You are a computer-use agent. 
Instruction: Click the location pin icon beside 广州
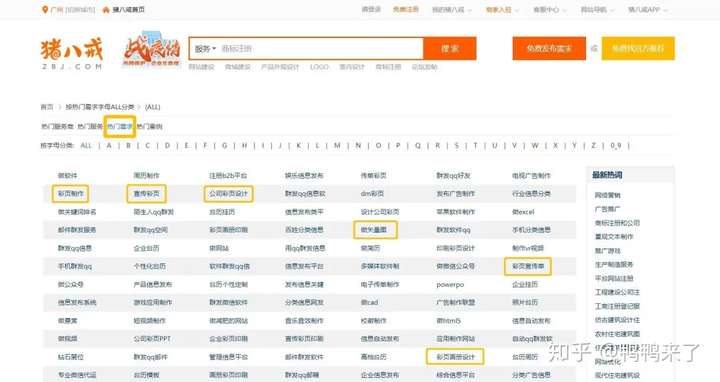pos(45,10)
